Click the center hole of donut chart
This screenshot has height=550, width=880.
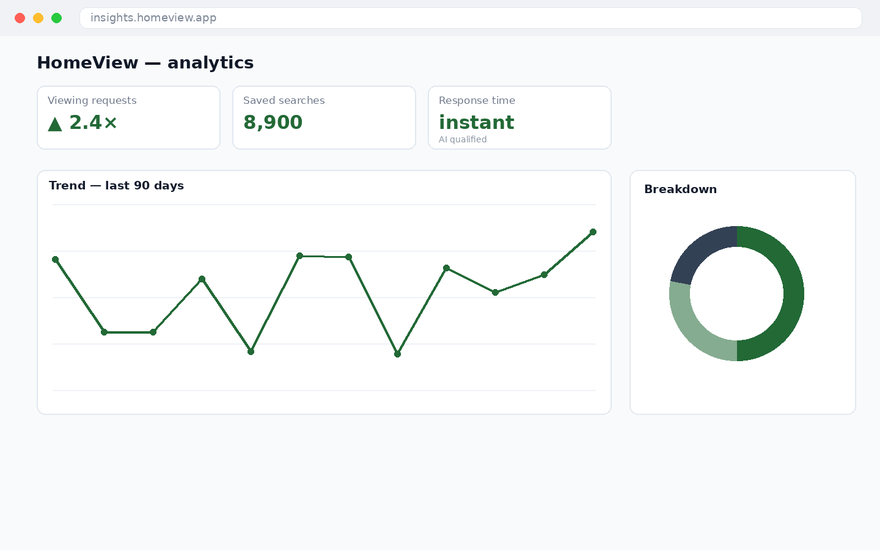pos(736,294)
